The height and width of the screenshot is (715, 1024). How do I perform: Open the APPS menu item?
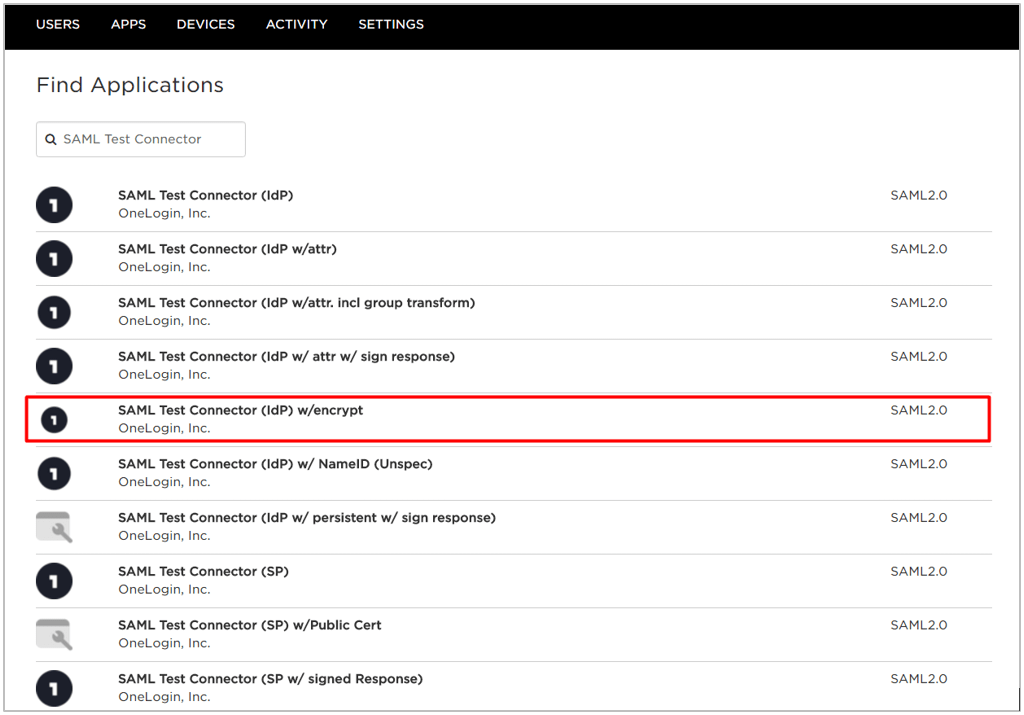click(x=128, y=24)
